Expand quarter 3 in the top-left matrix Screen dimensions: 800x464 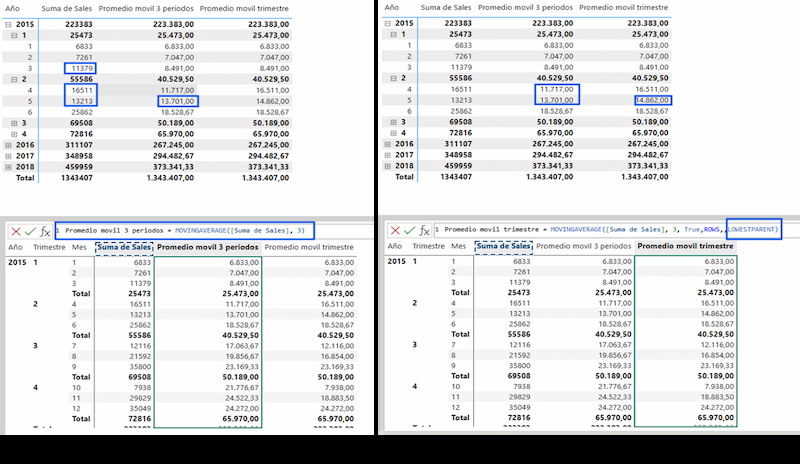pyautogui.click(x=15, y=122)
